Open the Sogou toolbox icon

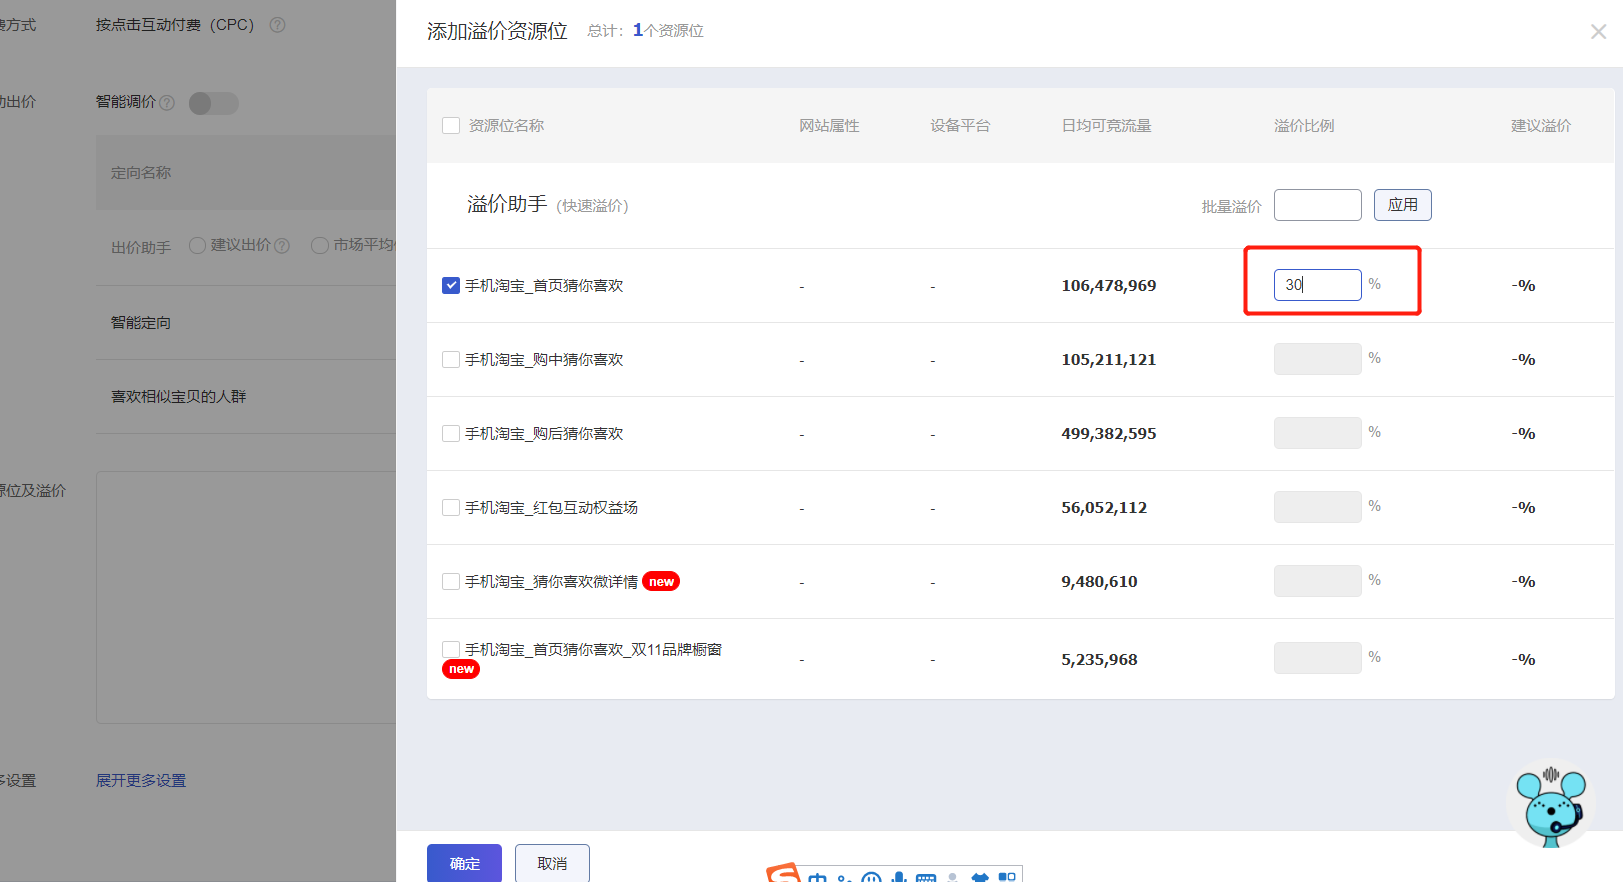(x=1007, y=877)
